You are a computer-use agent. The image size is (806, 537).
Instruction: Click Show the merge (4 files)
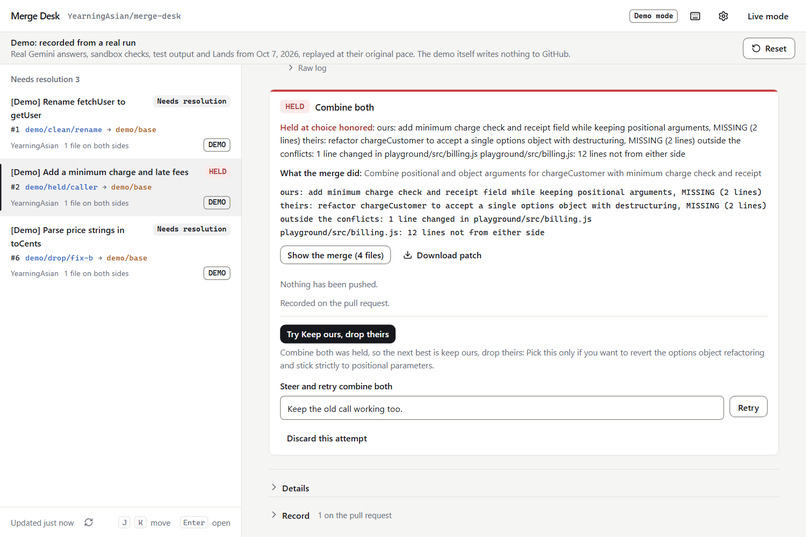pos(335,255)
